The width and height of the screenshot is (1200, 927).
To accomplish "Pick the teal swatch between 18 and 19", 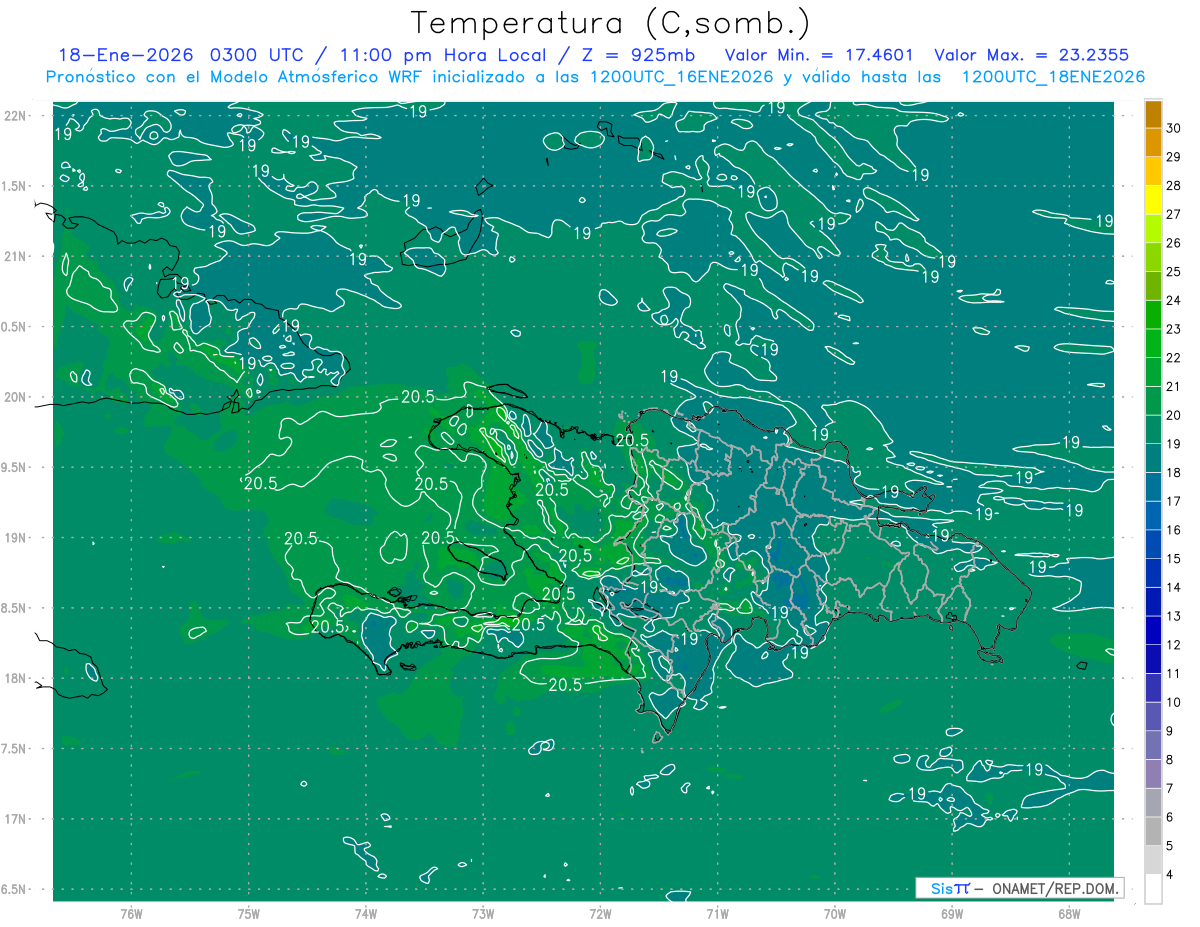I will coord(1153,458).
